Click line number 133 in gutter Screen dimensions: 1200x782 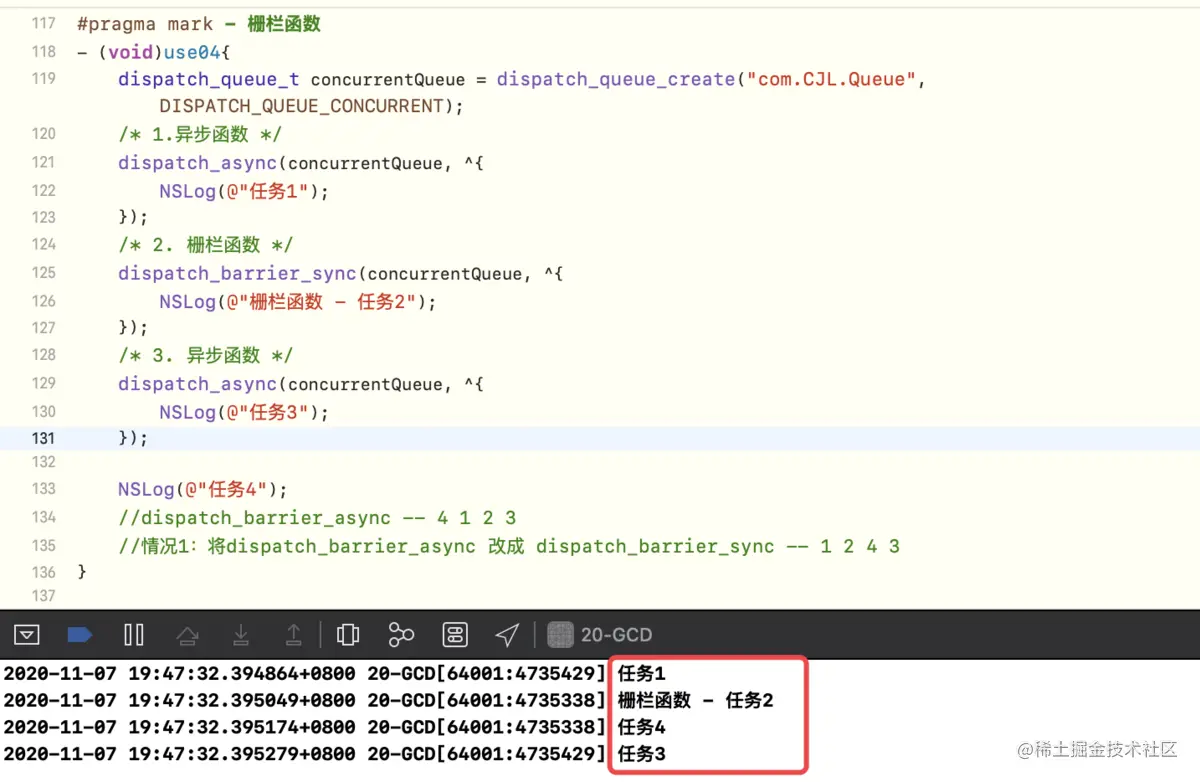[44, 489]
